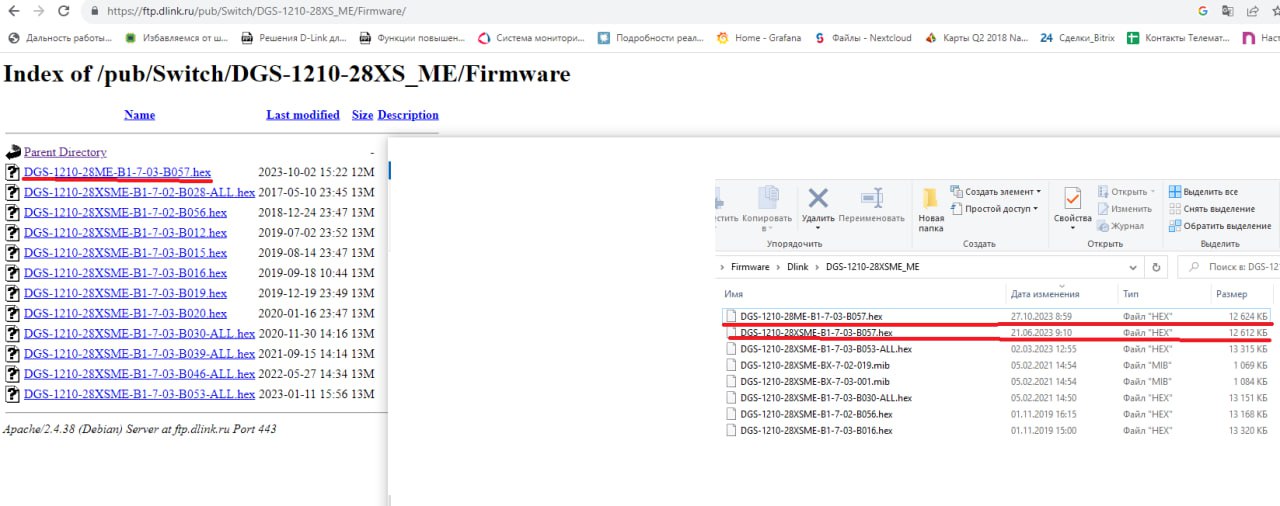Click the browser Back arrow
1280x506 pixels.
pos(14,11)
